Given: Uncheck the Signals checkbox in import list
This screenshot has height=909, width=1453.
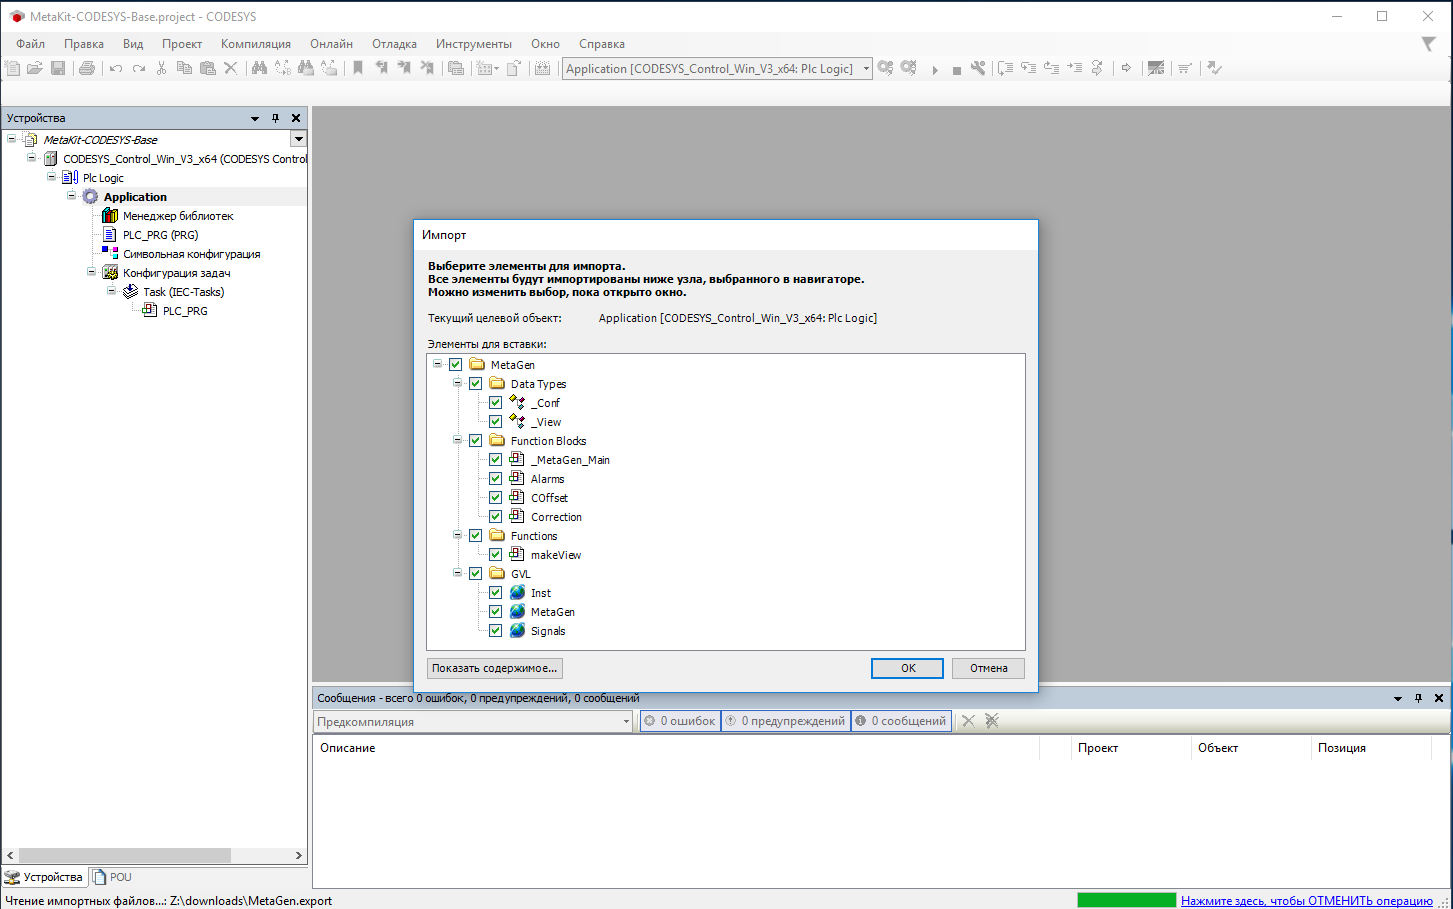Looking at the screenshot, I should (495, 631).
